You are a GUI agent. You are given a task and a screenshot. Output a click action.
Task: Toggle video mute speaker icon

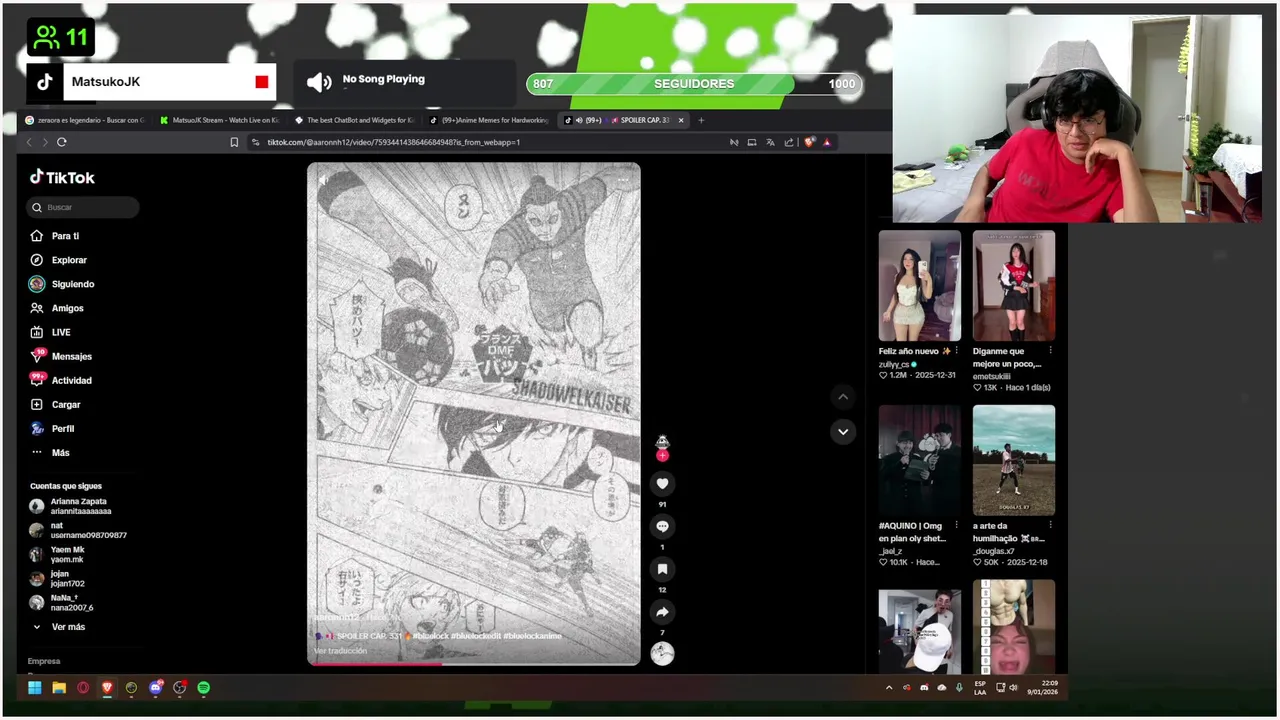pos(323,180)
